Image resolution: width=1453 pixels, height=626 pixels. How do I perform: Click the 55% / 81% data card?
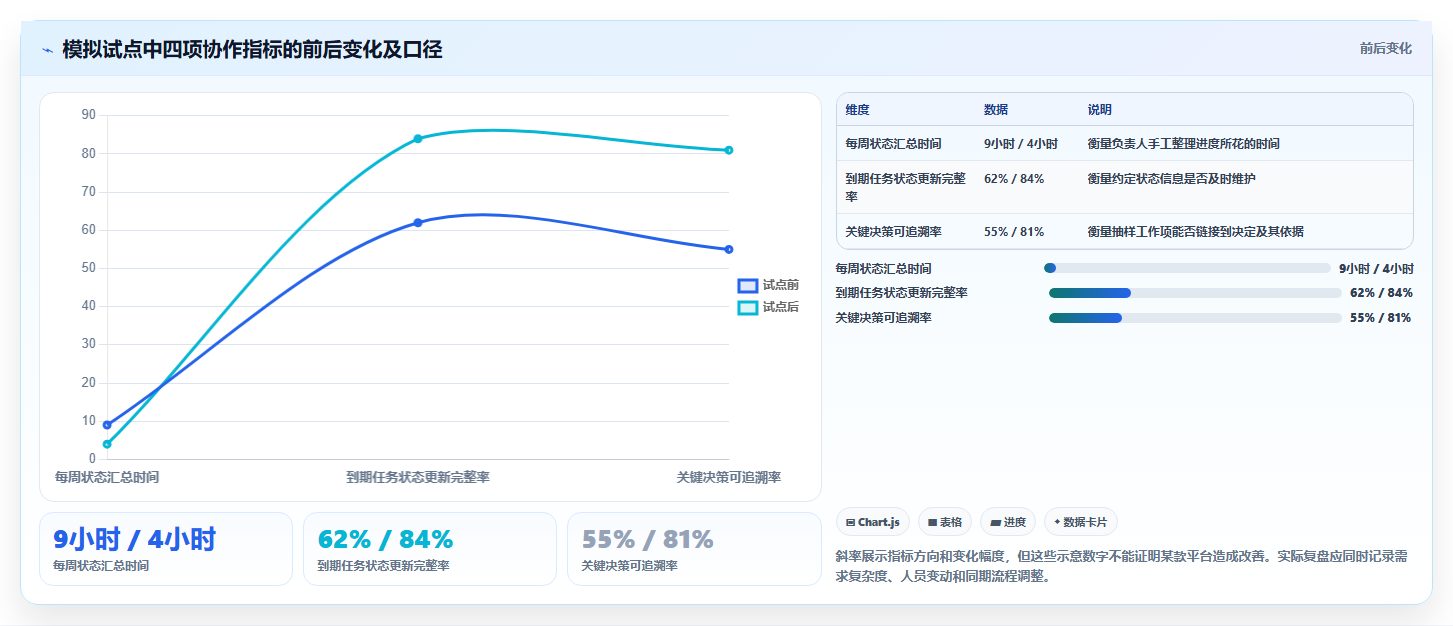[694, 549]
